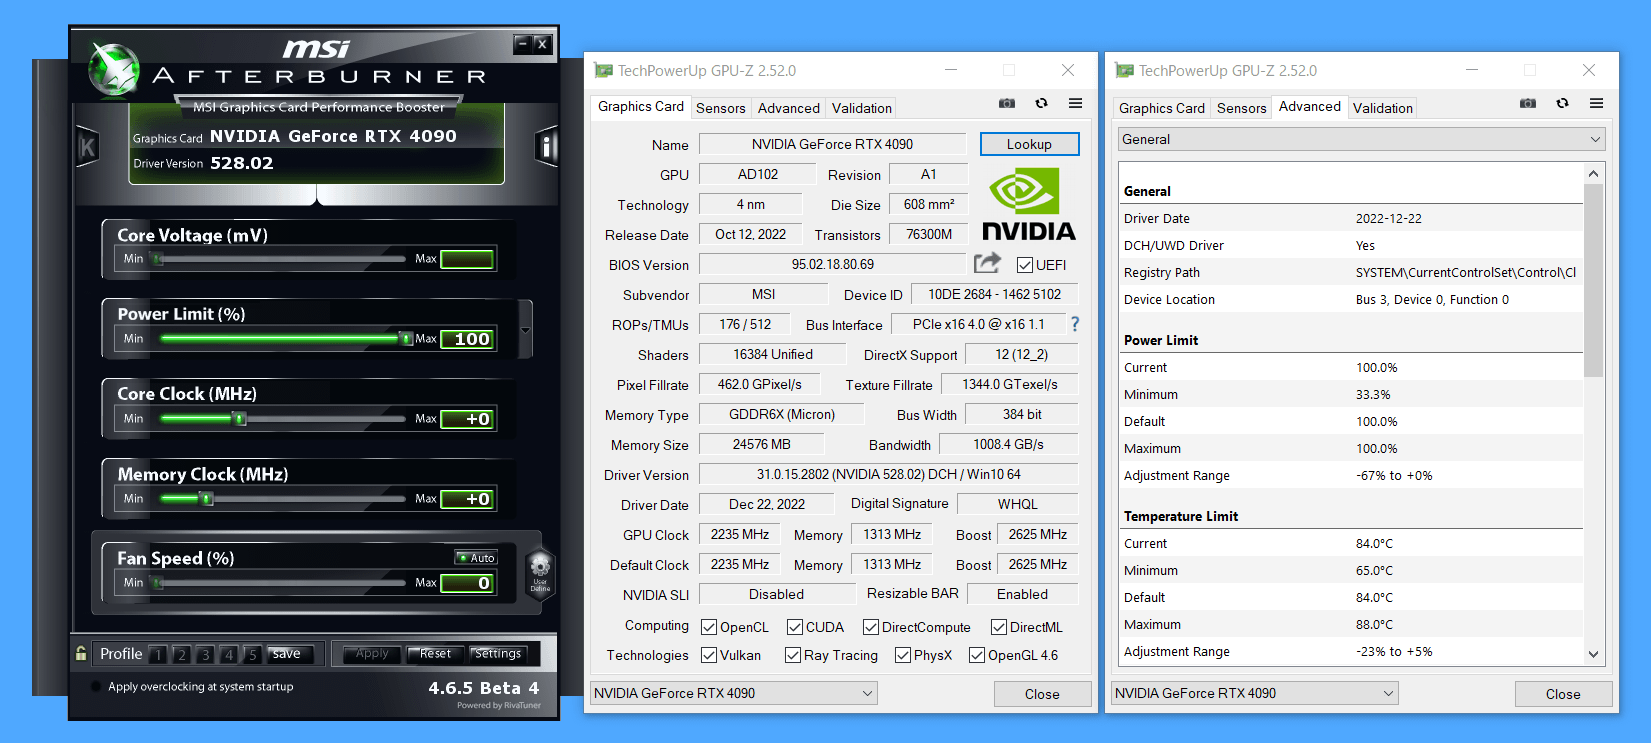This screenshot has height=743, width=1651.
Task: Open Afterburner Settings
Action: click(x=498, y=654)
